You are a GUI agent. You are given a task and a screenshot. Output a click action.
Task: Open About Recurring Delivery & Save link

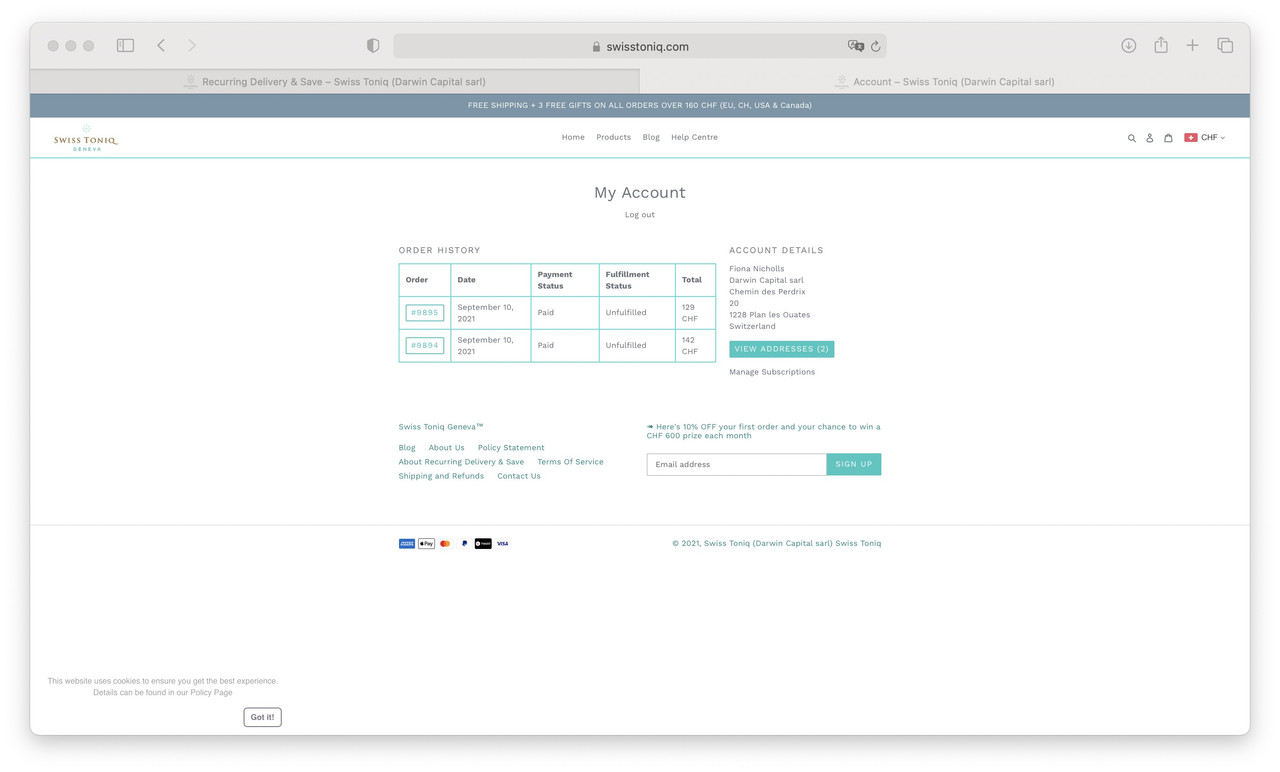click(461, 462)
